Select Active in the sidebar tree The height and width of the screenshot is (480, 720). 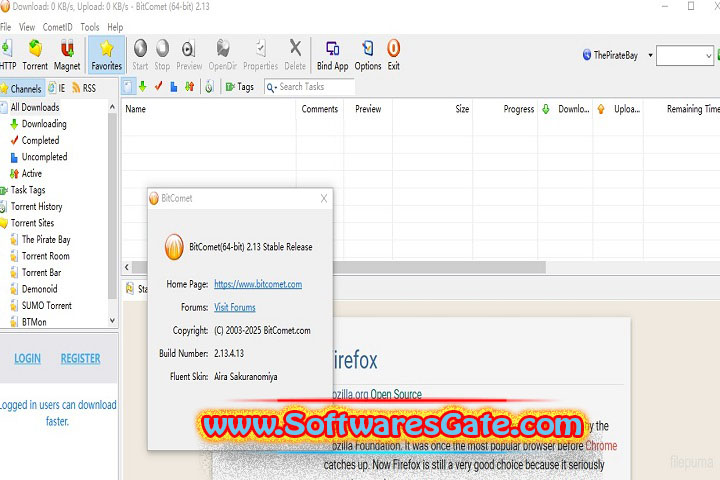tap(26, 173)
